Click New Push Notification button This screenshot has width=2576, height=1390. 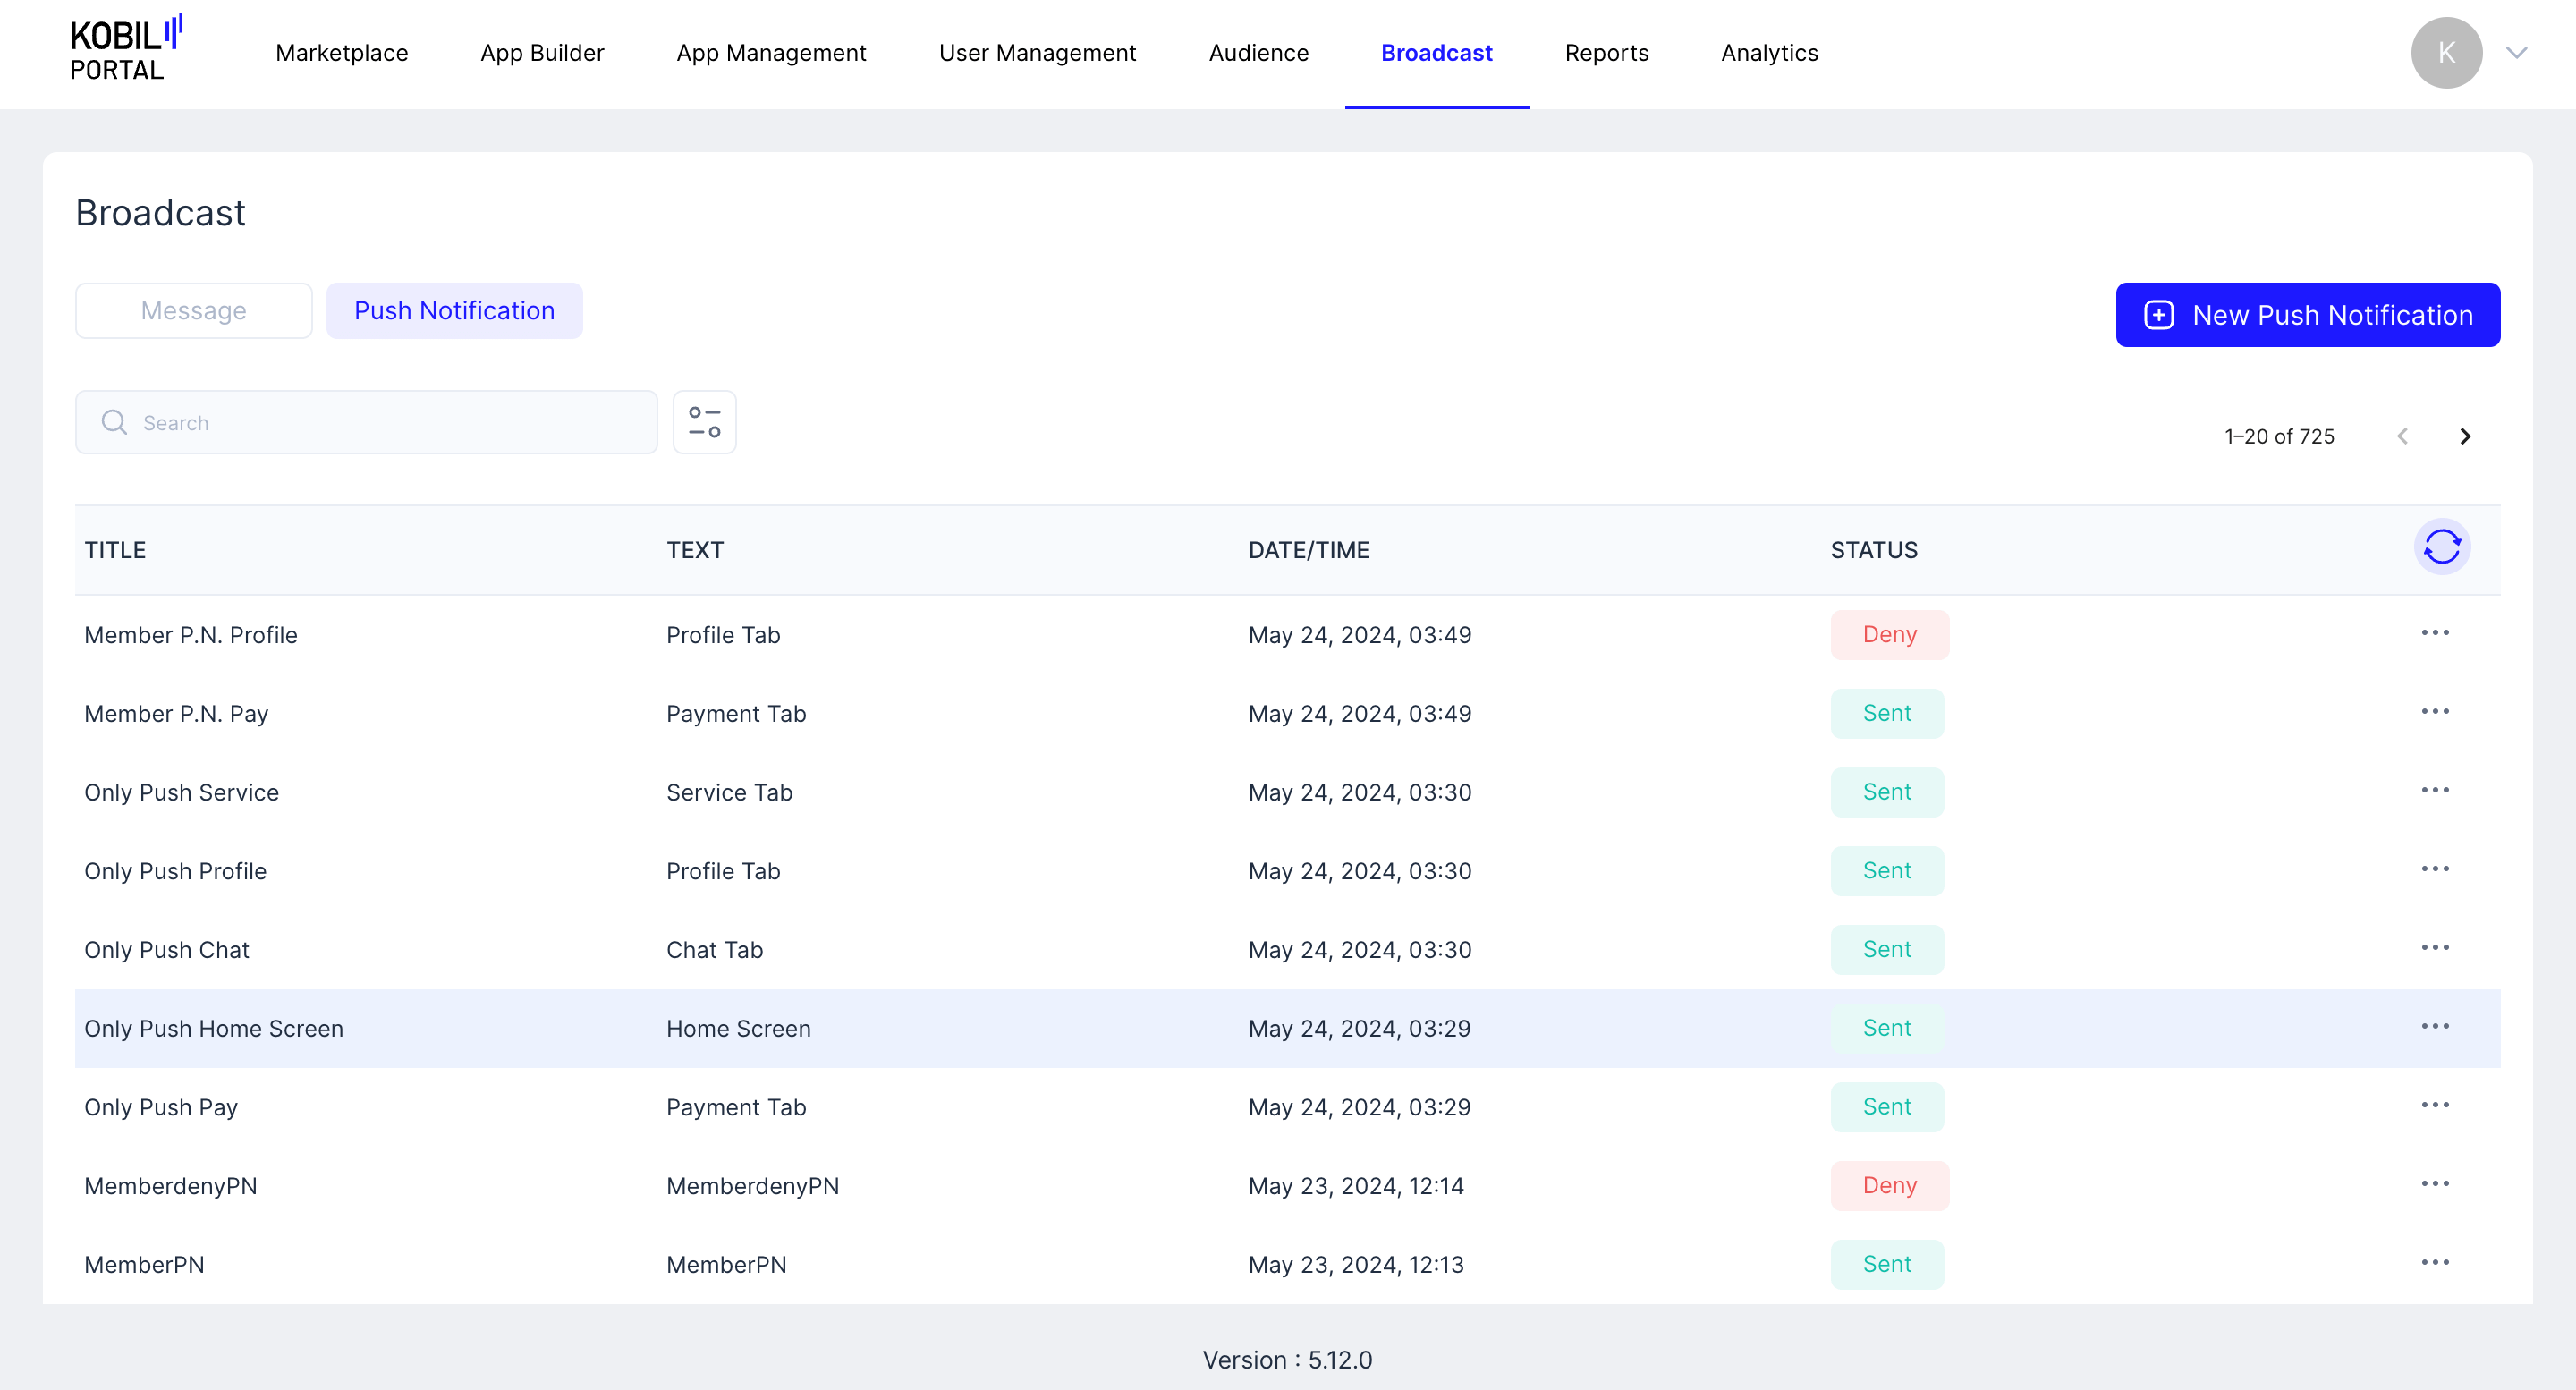[x=2307, y=315]
